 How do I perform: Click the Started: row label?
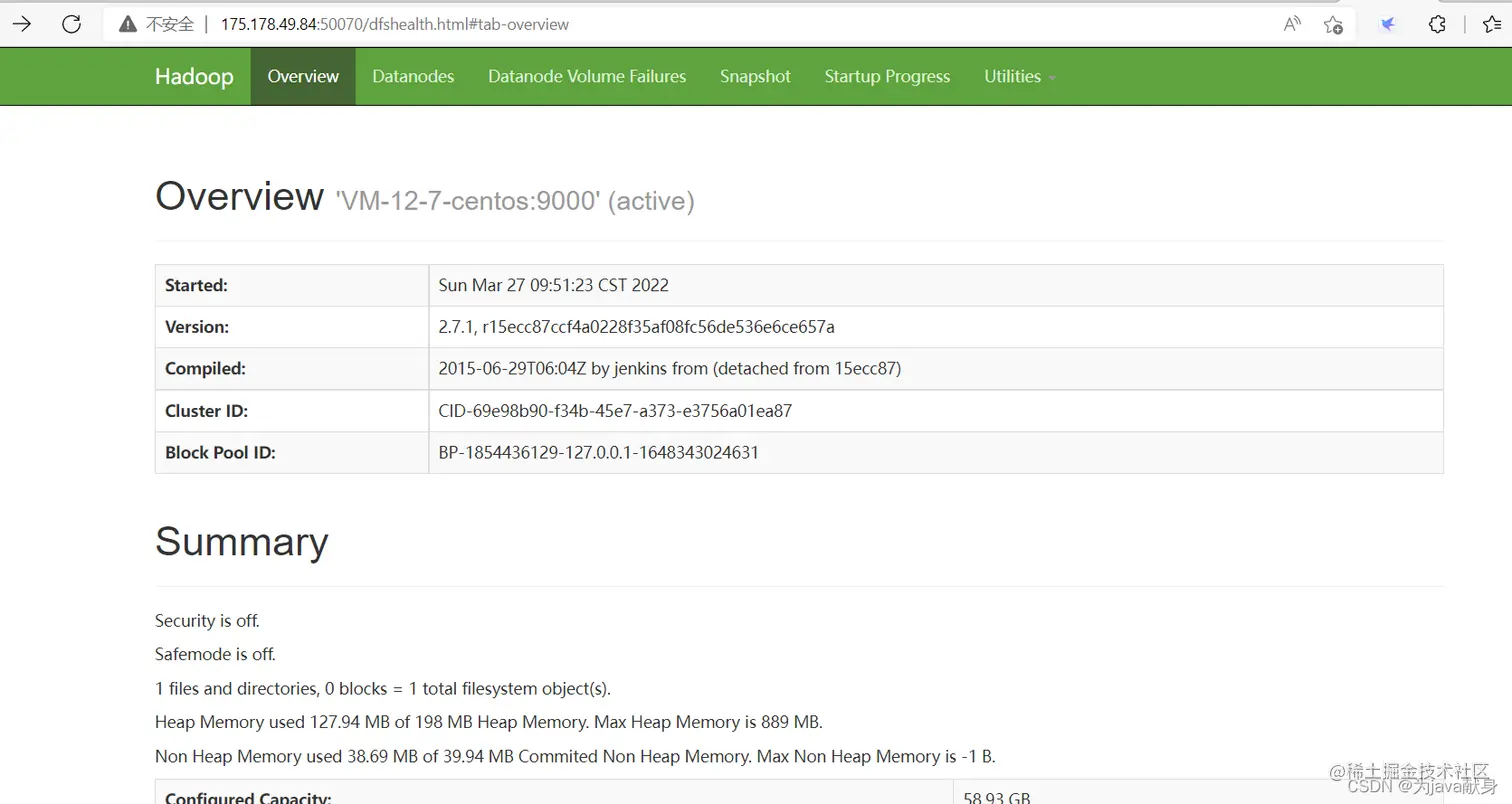pos(197,285)
